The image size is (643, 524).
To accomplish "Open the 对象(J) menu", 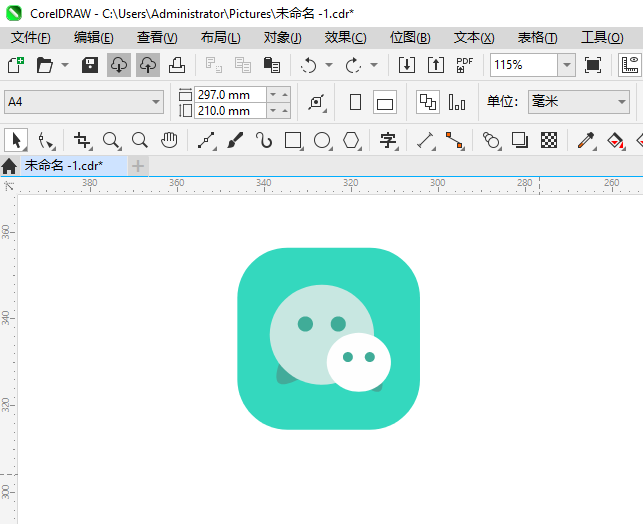I will pyautogui.click(x=283, y=38).
